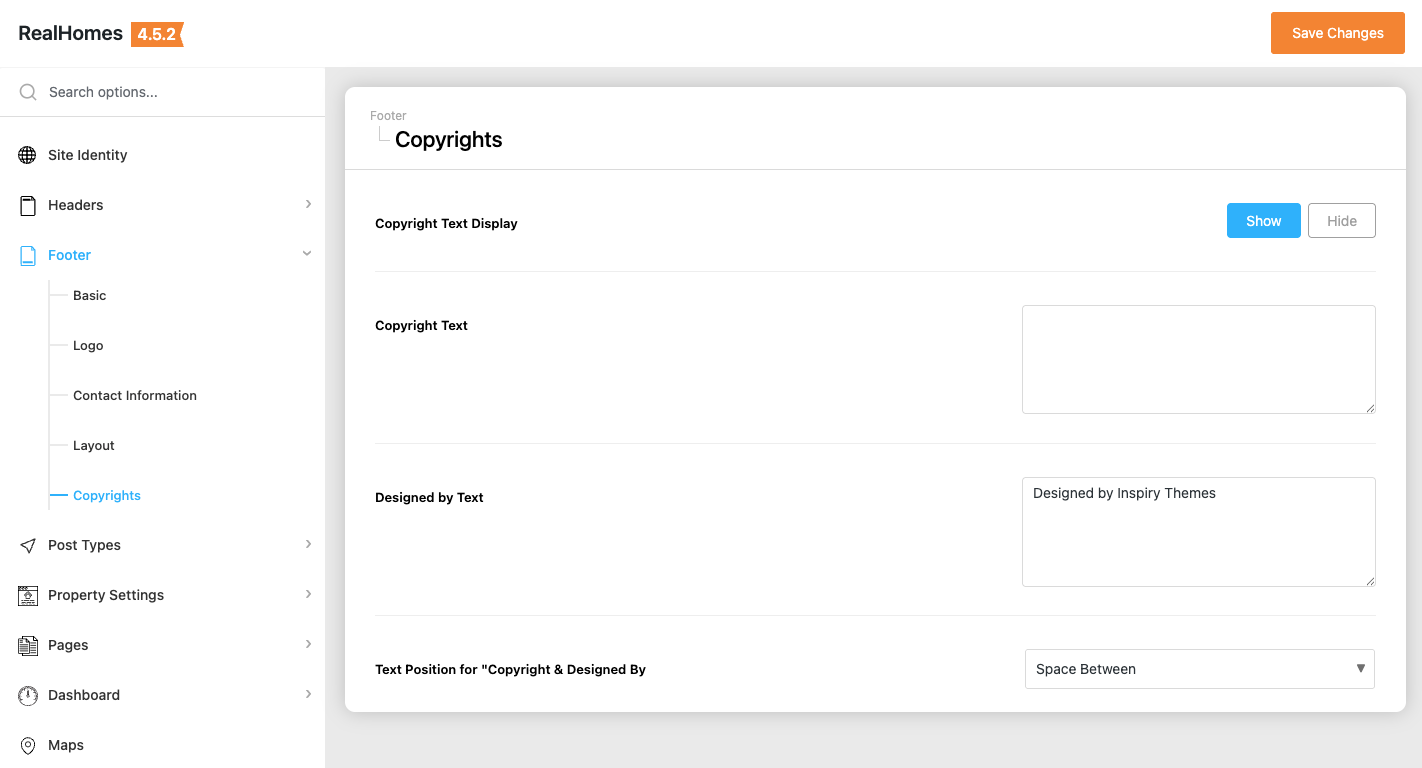
Task: Click the Site Identity globe icon
Action: coord(28,155)
